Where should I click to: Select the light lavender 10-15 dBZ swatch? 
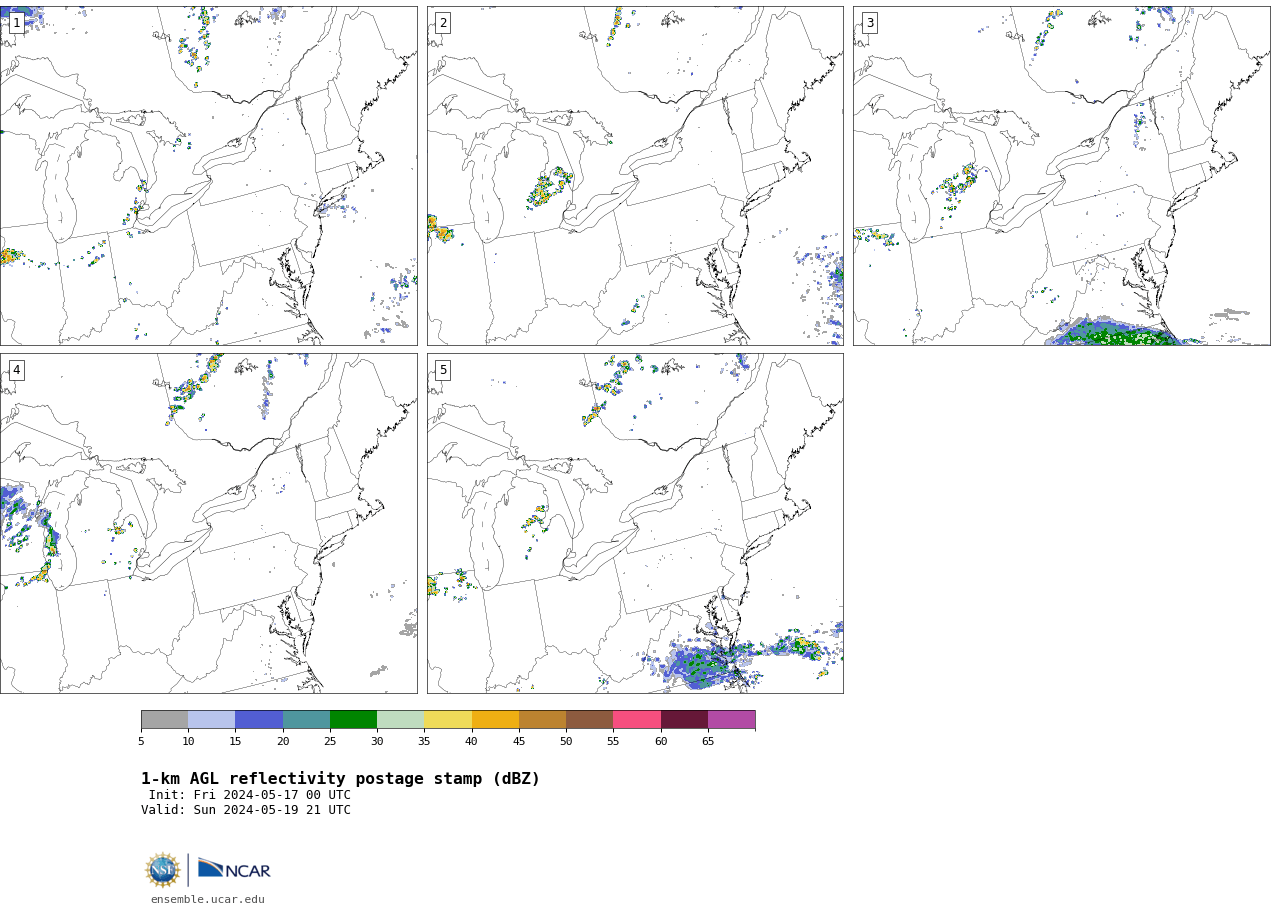tap(212, 720)
